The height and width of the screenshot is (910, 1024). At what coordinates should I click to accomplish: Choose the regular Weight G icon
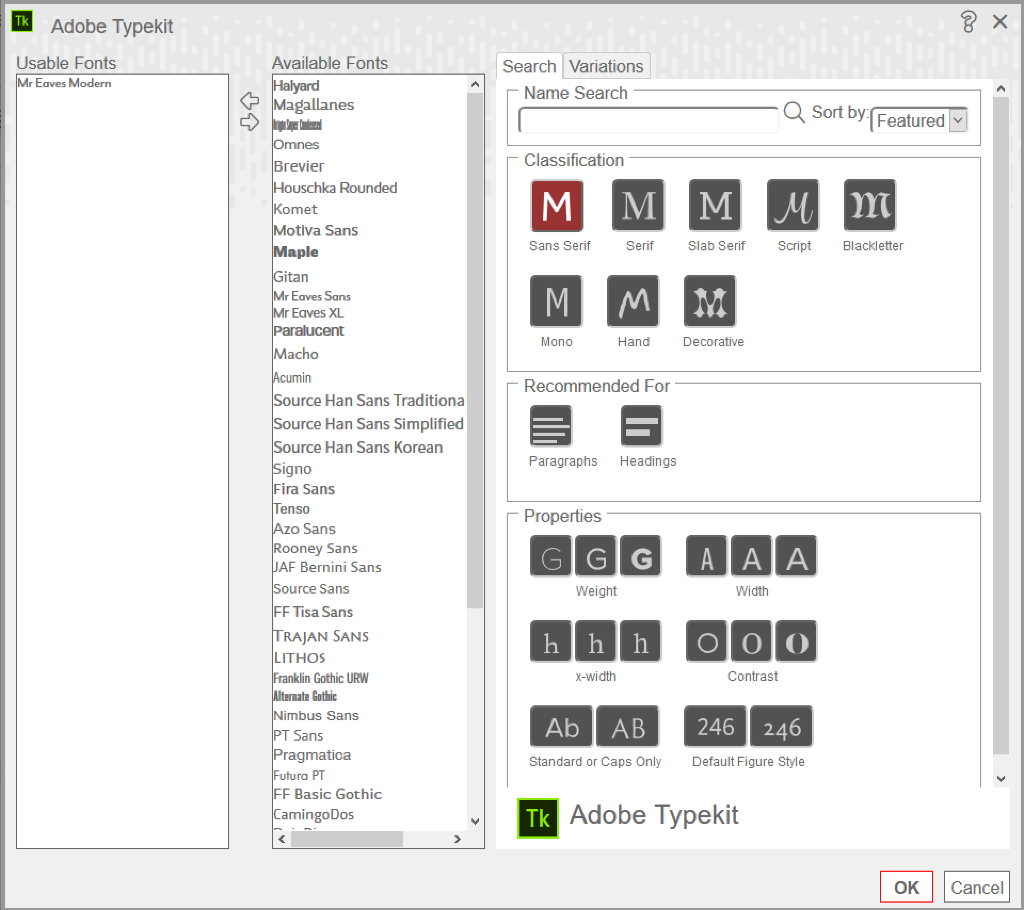(x=596, y=556)
